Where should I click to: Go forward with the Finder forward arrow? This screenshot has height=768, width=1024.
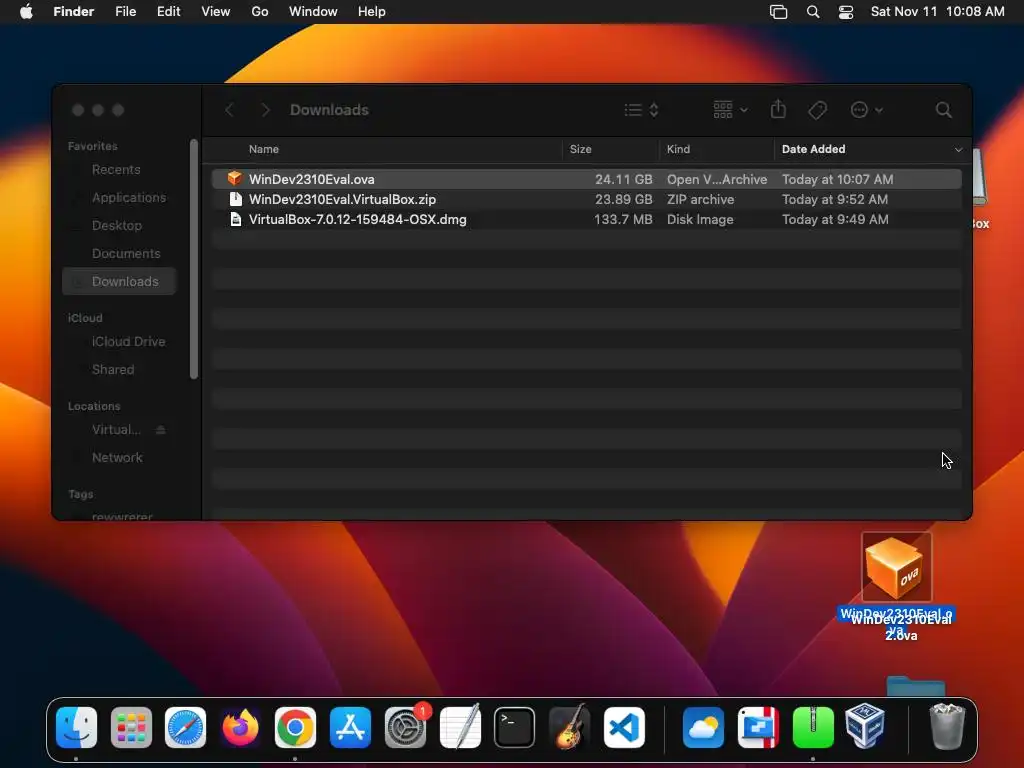pyautogui.click(x=264, y=110)
